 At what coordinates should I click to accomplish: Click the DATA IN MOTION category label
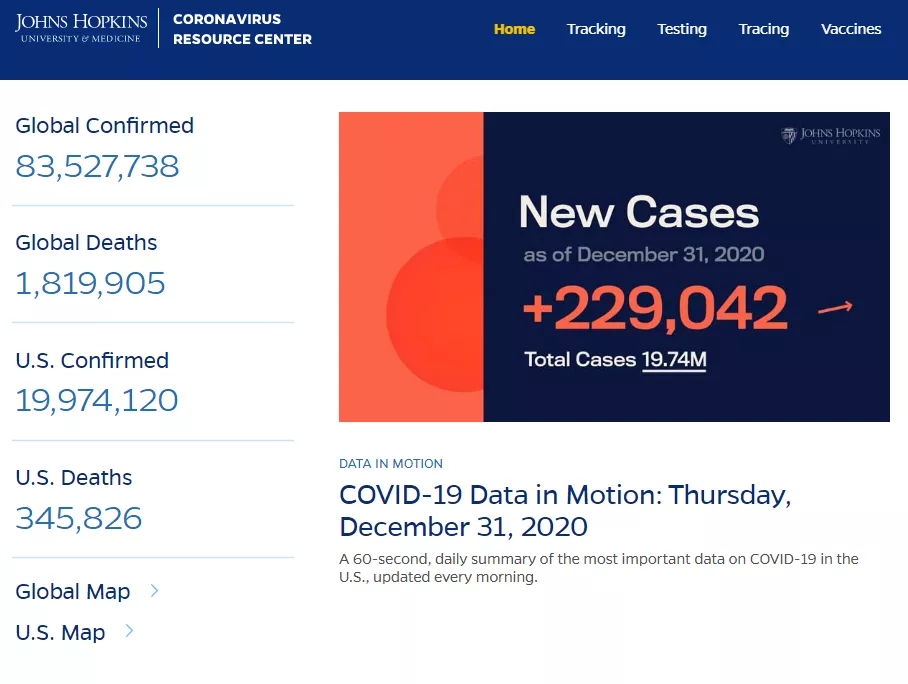[x=391, y=464]
